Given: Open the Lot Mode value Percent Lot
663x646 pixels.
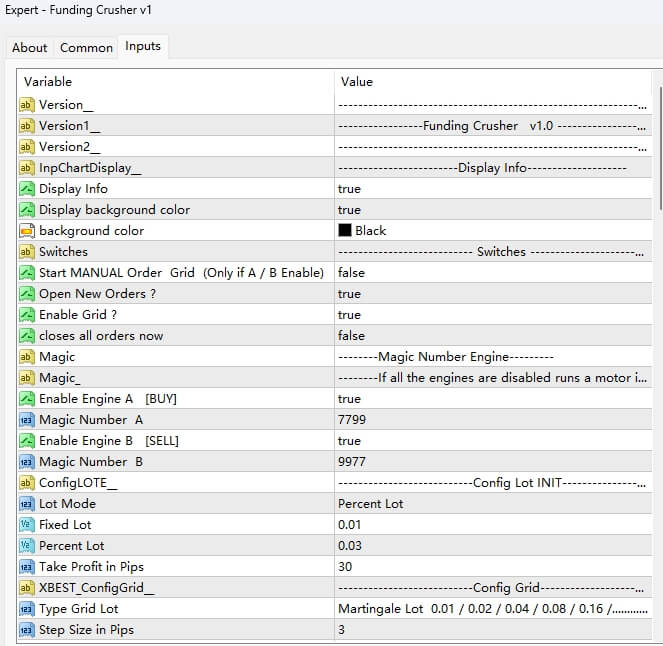Looking at the screenshot, I should coord(371,504).
